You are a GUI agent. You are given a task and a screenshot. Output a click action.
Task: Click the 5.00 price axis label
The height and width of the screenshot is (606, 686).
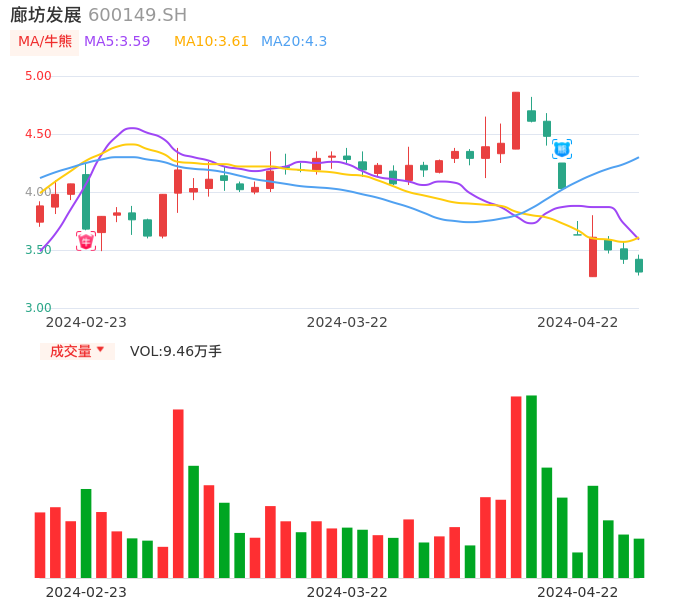tap(38, 76)
